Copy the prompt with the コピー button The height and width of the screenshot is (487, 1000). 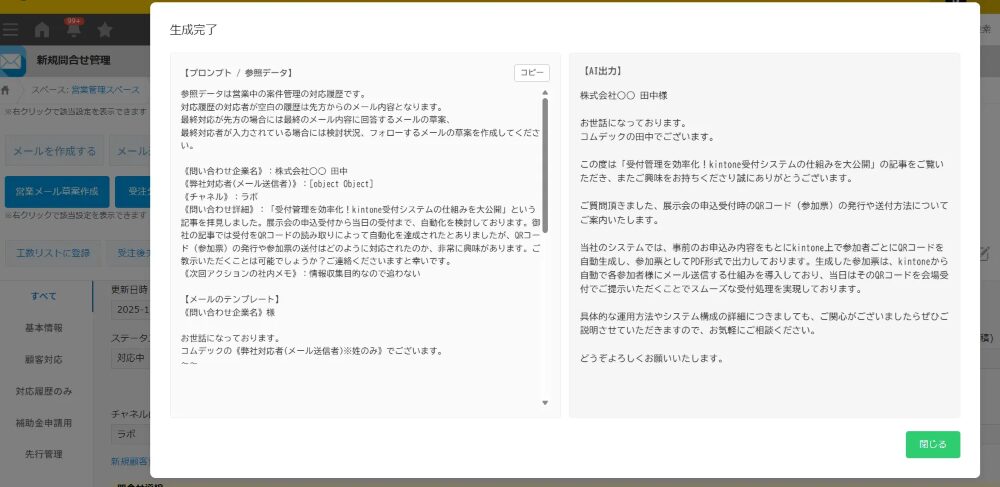(x=531, y=73)
